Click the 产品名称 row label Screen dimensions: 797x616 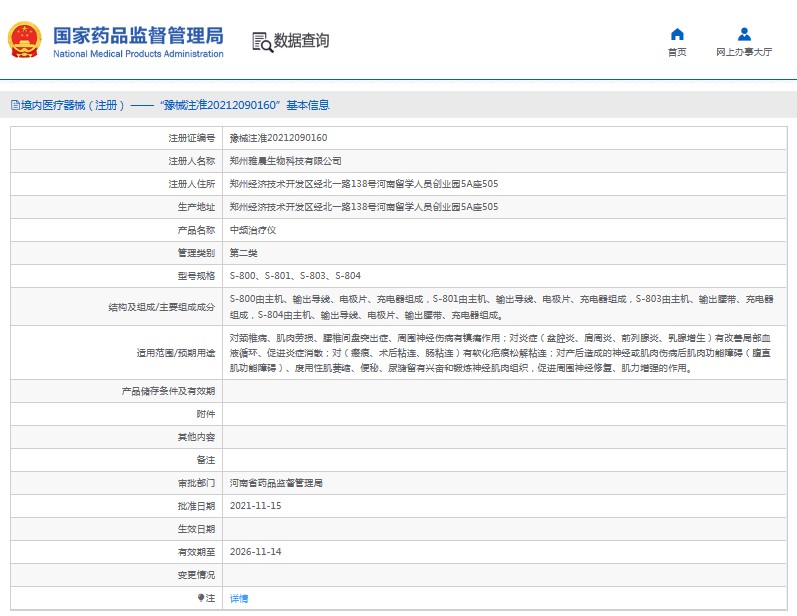(196, 230)
